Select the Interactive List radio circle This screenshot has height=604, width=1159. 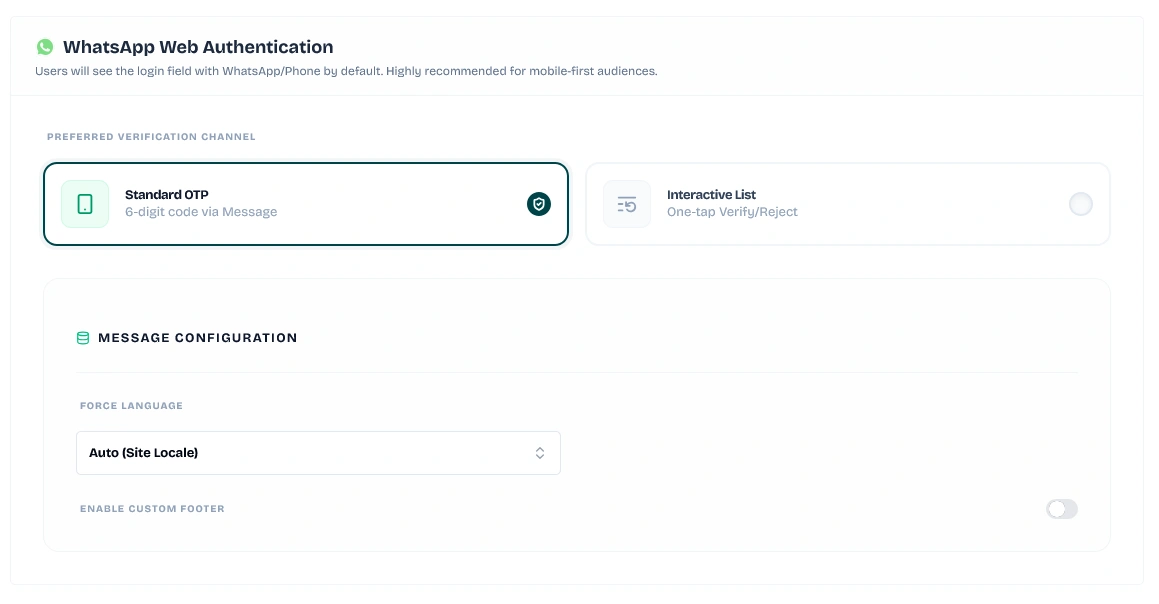1081,204
